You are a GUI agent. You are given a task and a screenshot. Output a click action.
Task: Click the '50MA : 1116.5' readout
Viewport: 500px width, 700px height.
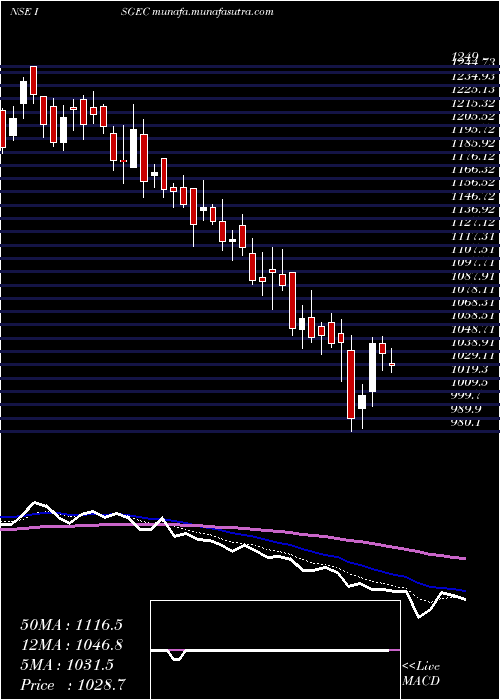71,625
